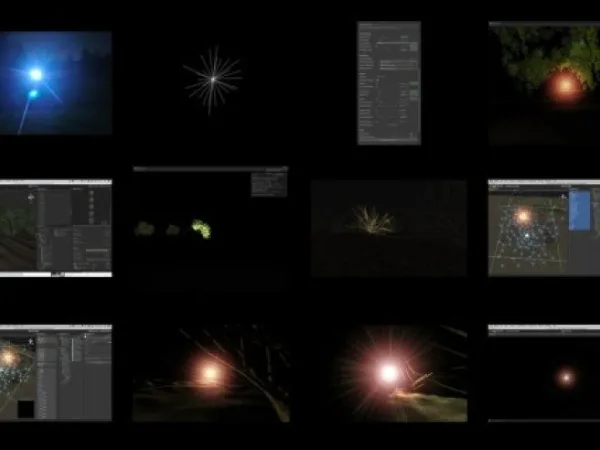Click the grey info overlay box above green smoke

[269, 185]
